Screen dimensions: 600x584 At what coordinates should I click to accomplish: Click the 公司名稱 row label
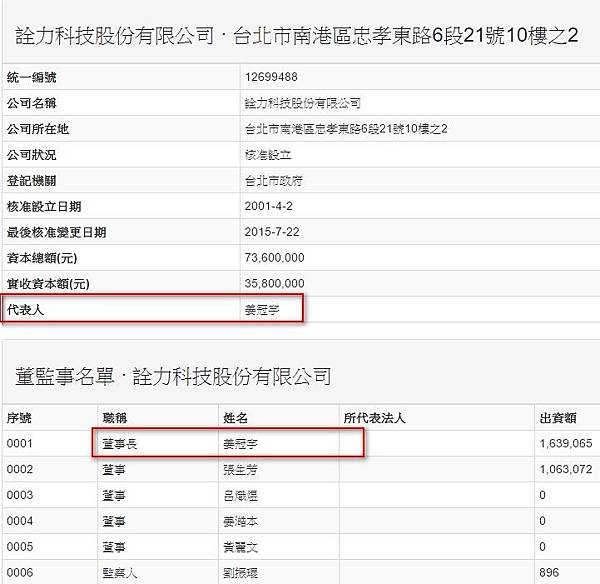click(x=31, y=103)
